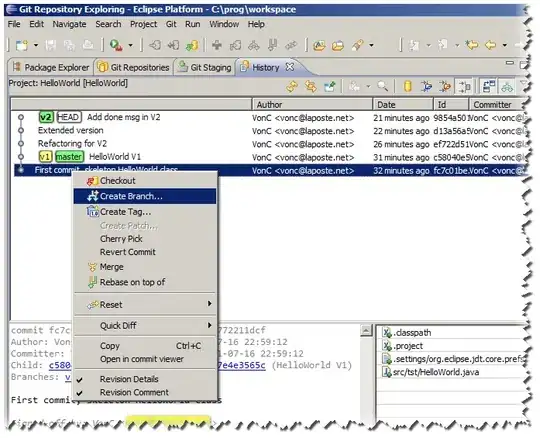Click the comment pane scrollbar up arrow
Viewport: 540px width, 438px height.
366,330
